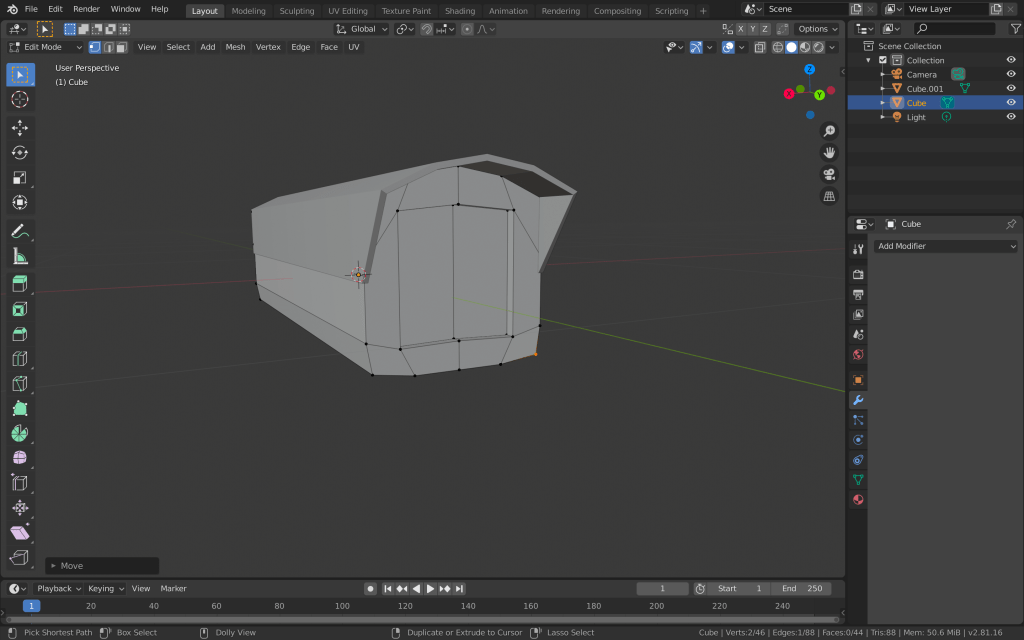Open the Modifier properties wrench tab
This screenshot has height=640, width=1024.
coord(858,400)
